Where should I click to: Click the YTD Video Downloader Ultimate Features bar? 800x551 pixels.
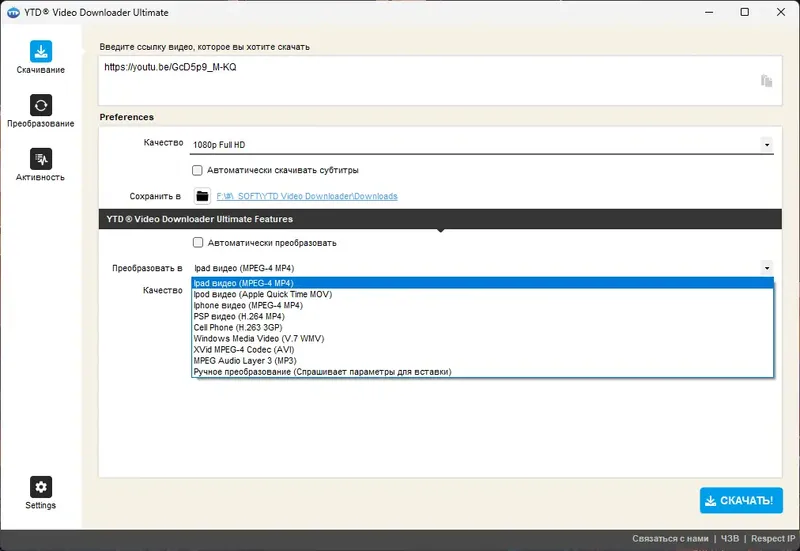tap(440, 219)
